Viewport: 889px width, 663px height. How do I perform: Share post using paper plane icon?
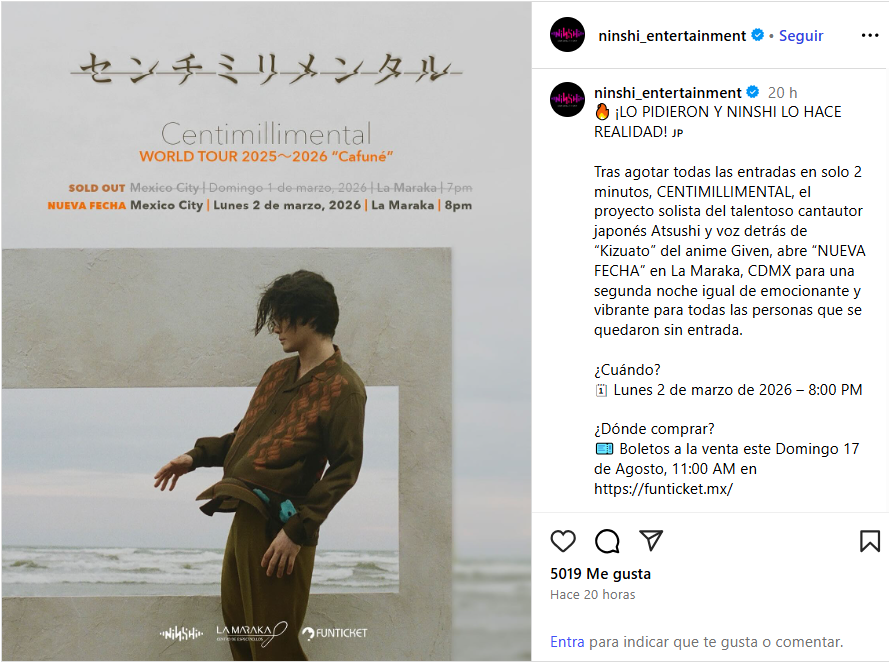651,540
